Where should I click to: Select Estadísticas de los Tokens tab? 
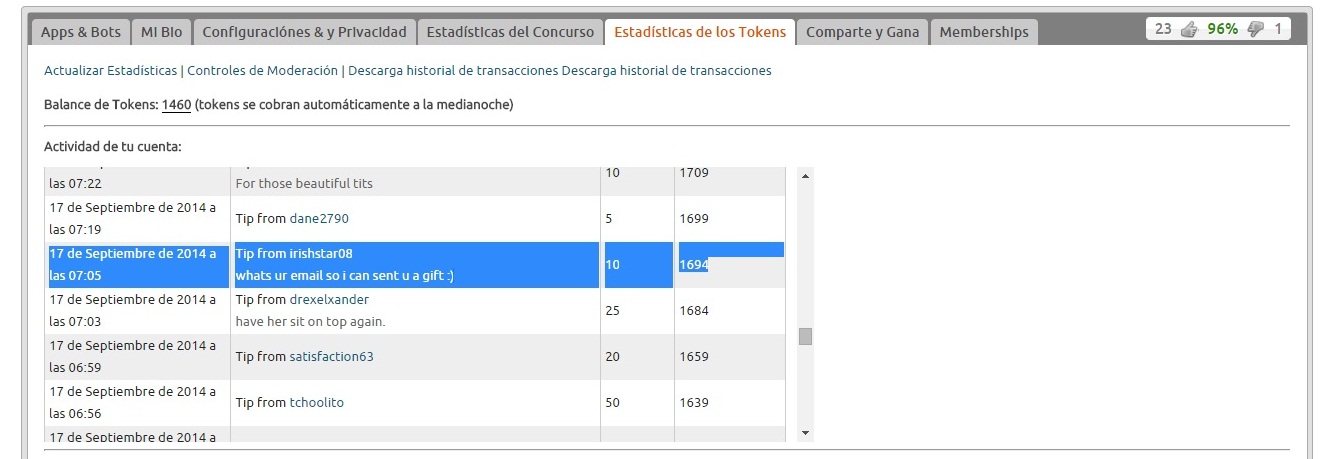click(700, 32)
